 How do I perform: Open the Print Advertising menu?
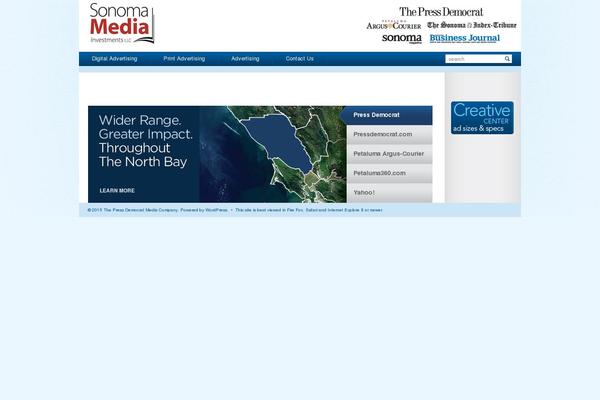(x=184, y=59)
